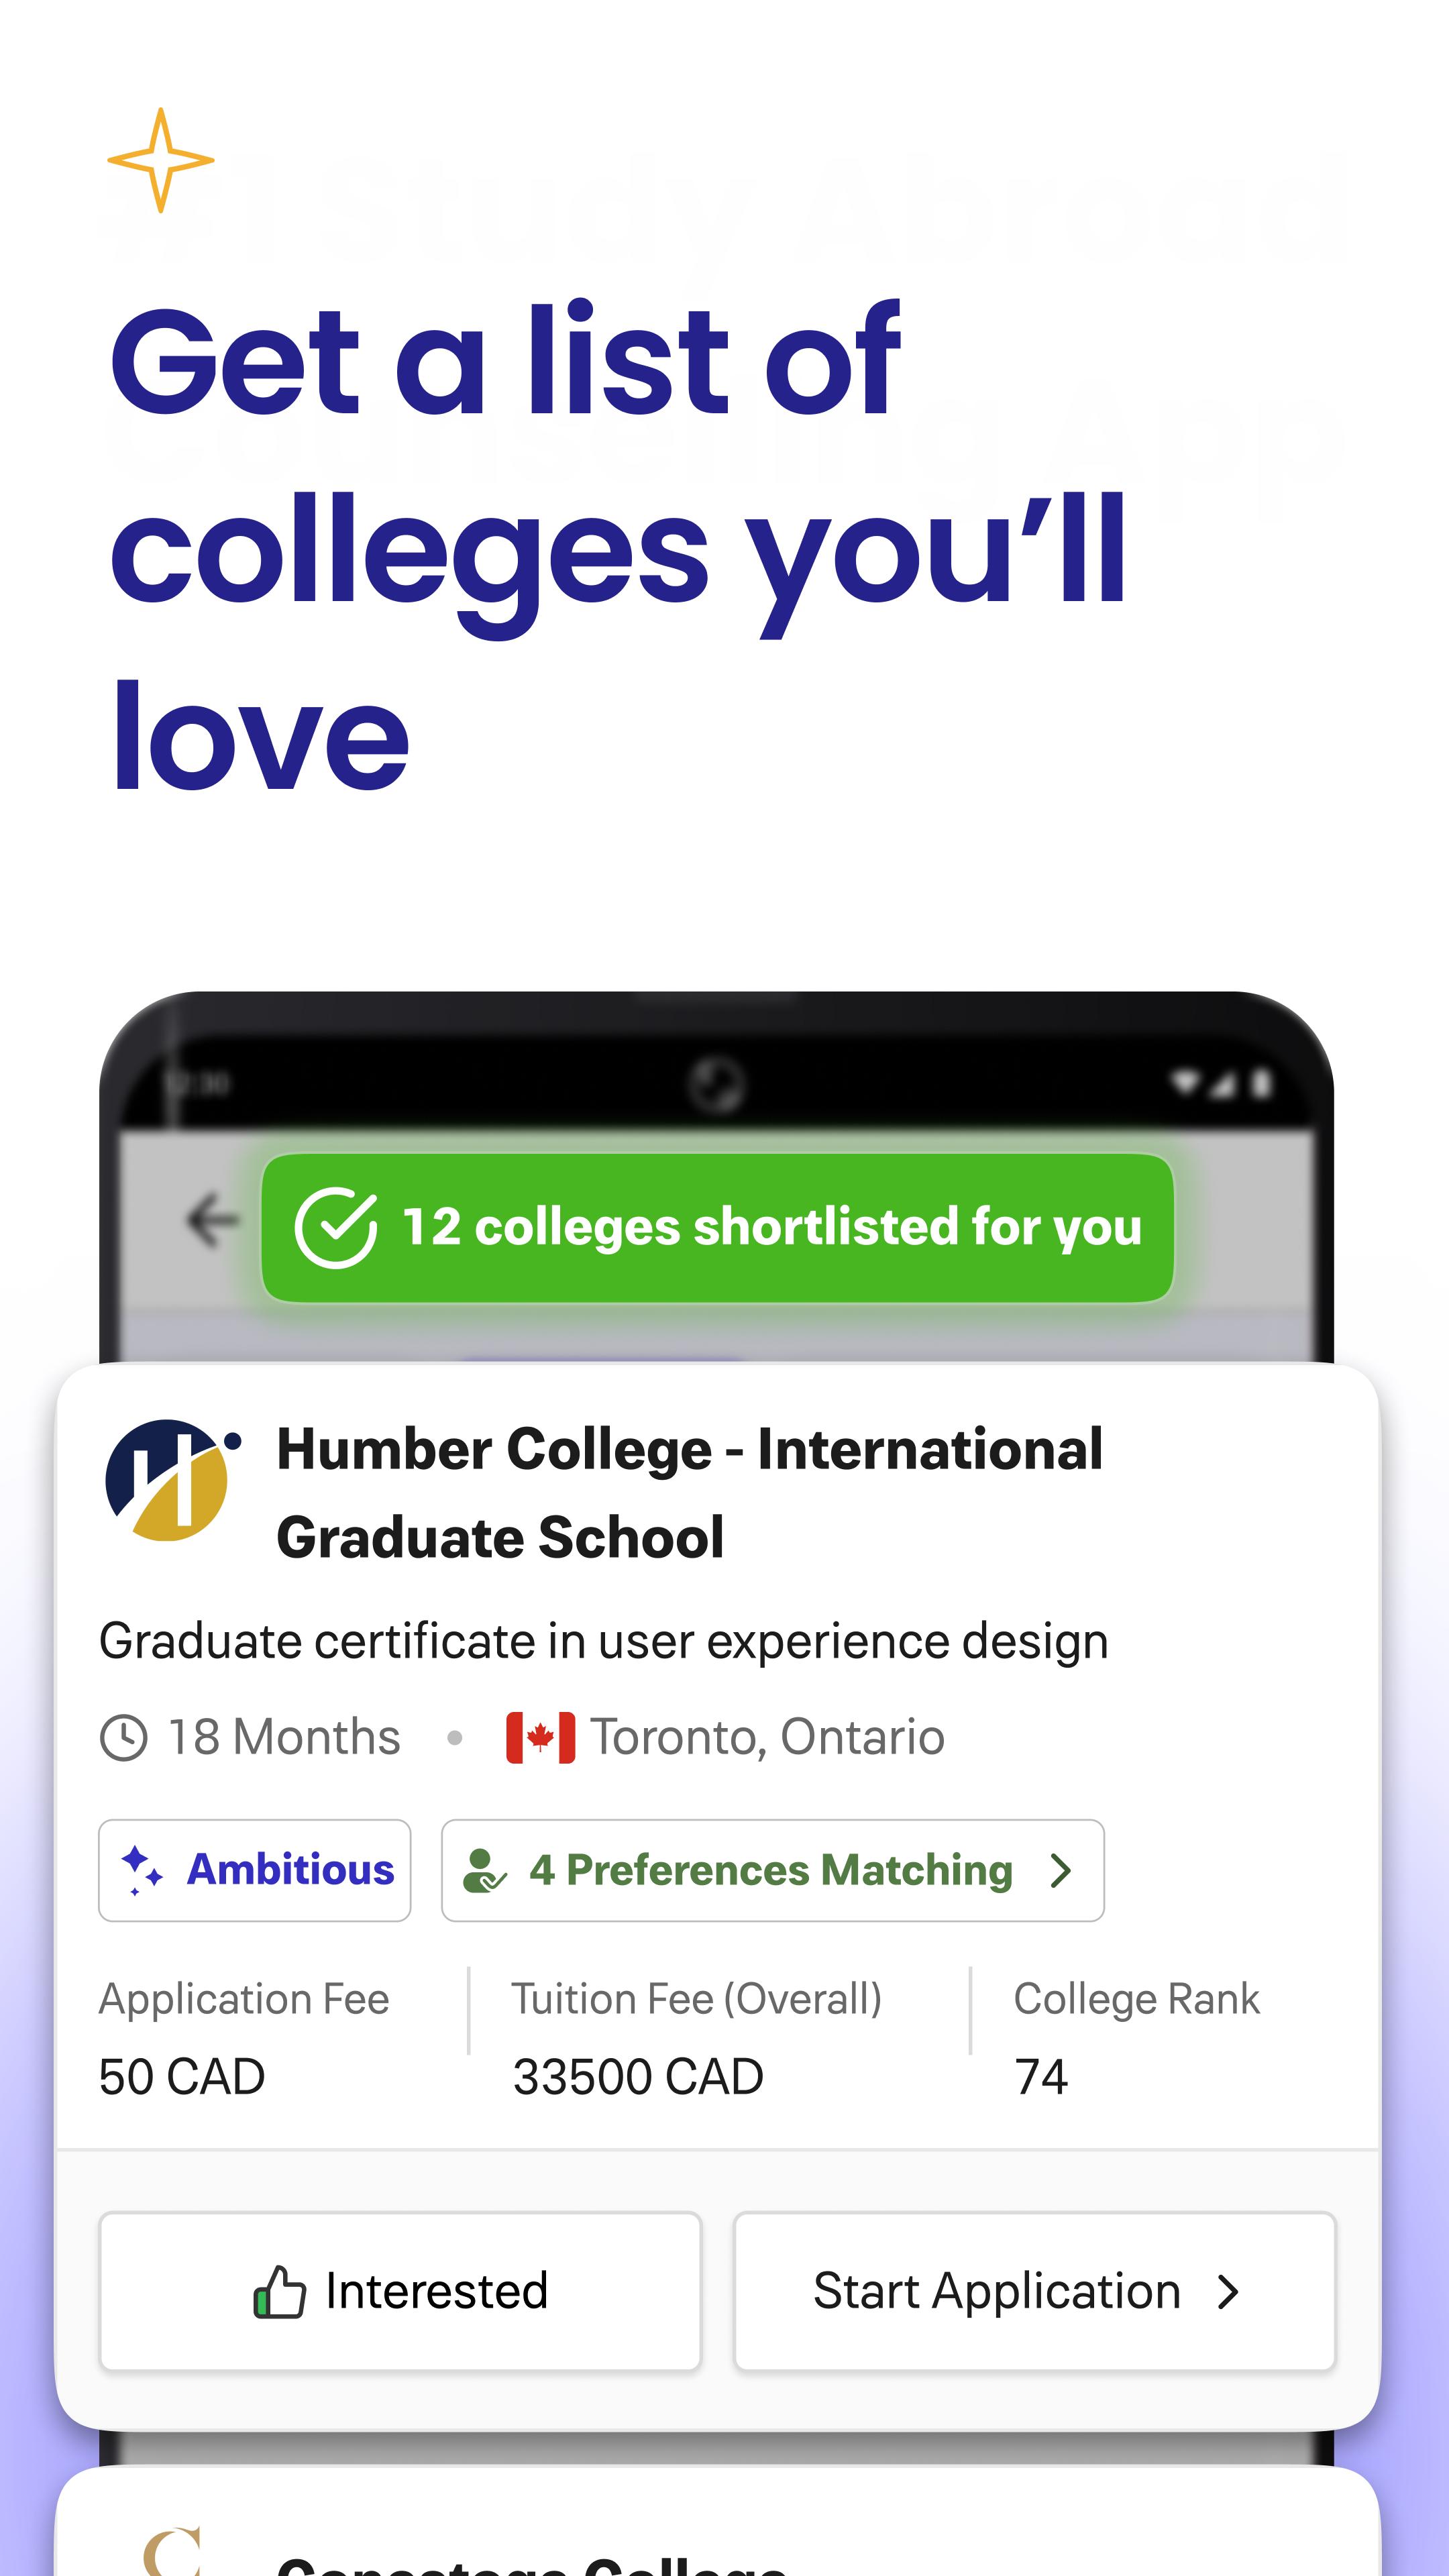
Task: Open the Conestoga College card below
Action: (717, 2522)
